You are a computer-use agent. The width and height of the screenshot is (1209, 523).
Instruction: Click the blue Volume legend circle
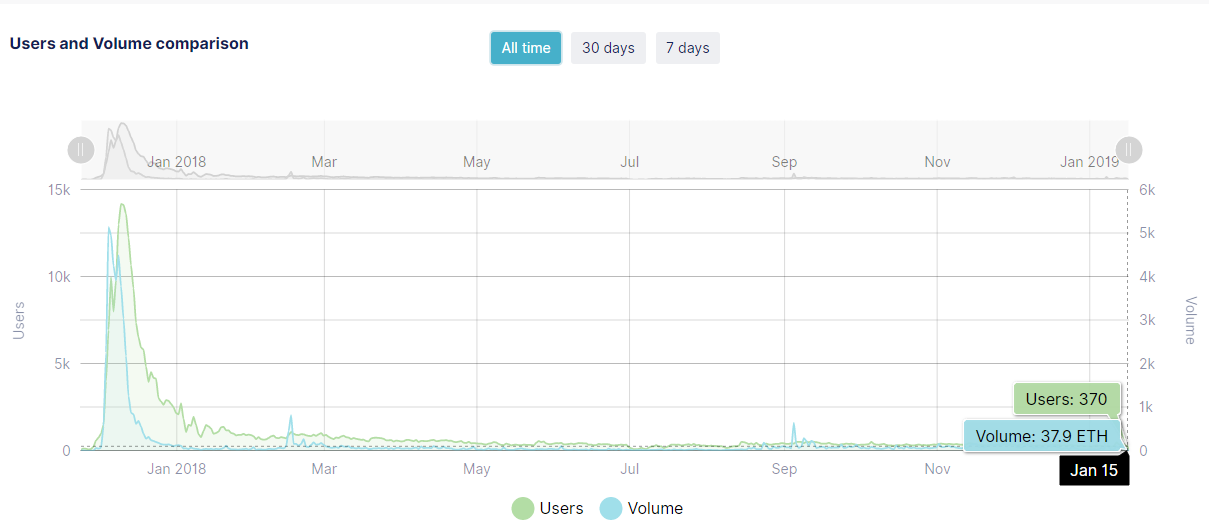click(610, 508)
